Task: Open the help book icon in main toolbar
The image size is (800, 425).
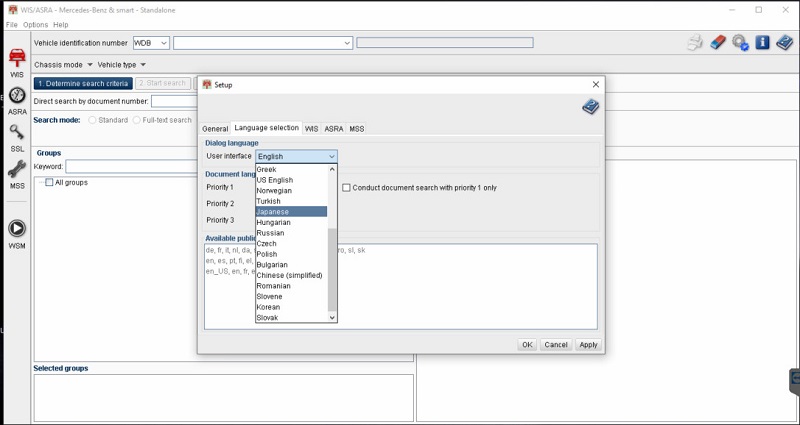Action: click(785, 42)
